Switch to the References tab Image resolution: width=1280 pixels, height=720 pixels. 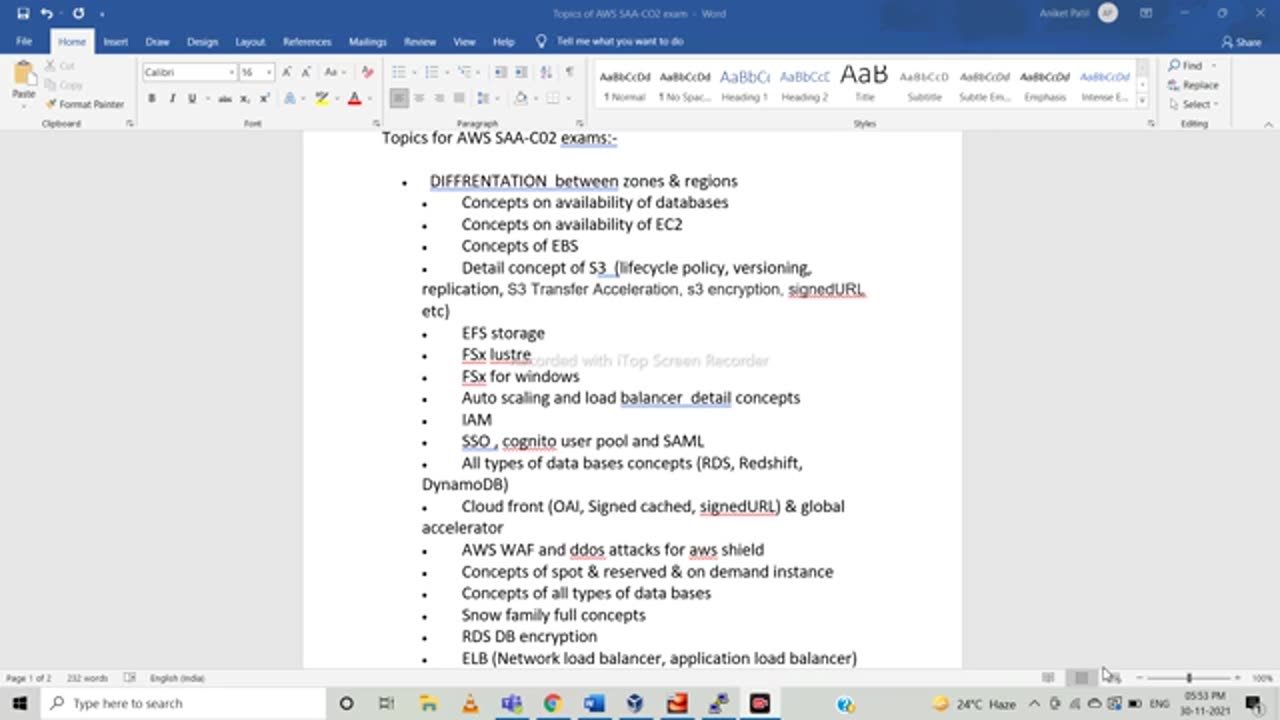(x=307, y=42)
